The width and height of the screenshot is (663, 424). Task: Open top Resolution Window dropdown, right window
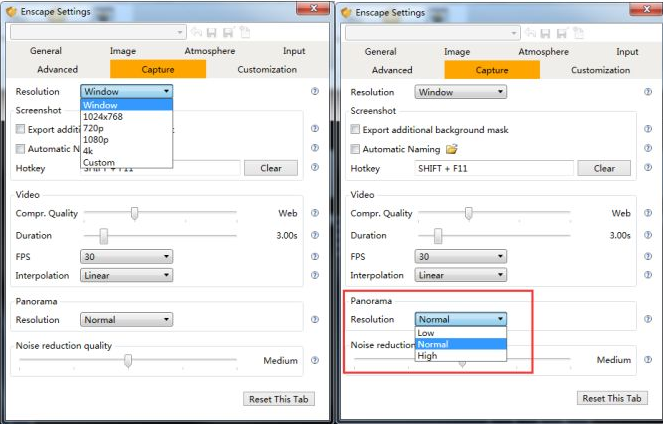pyautogui.click(x=460, y=92)
